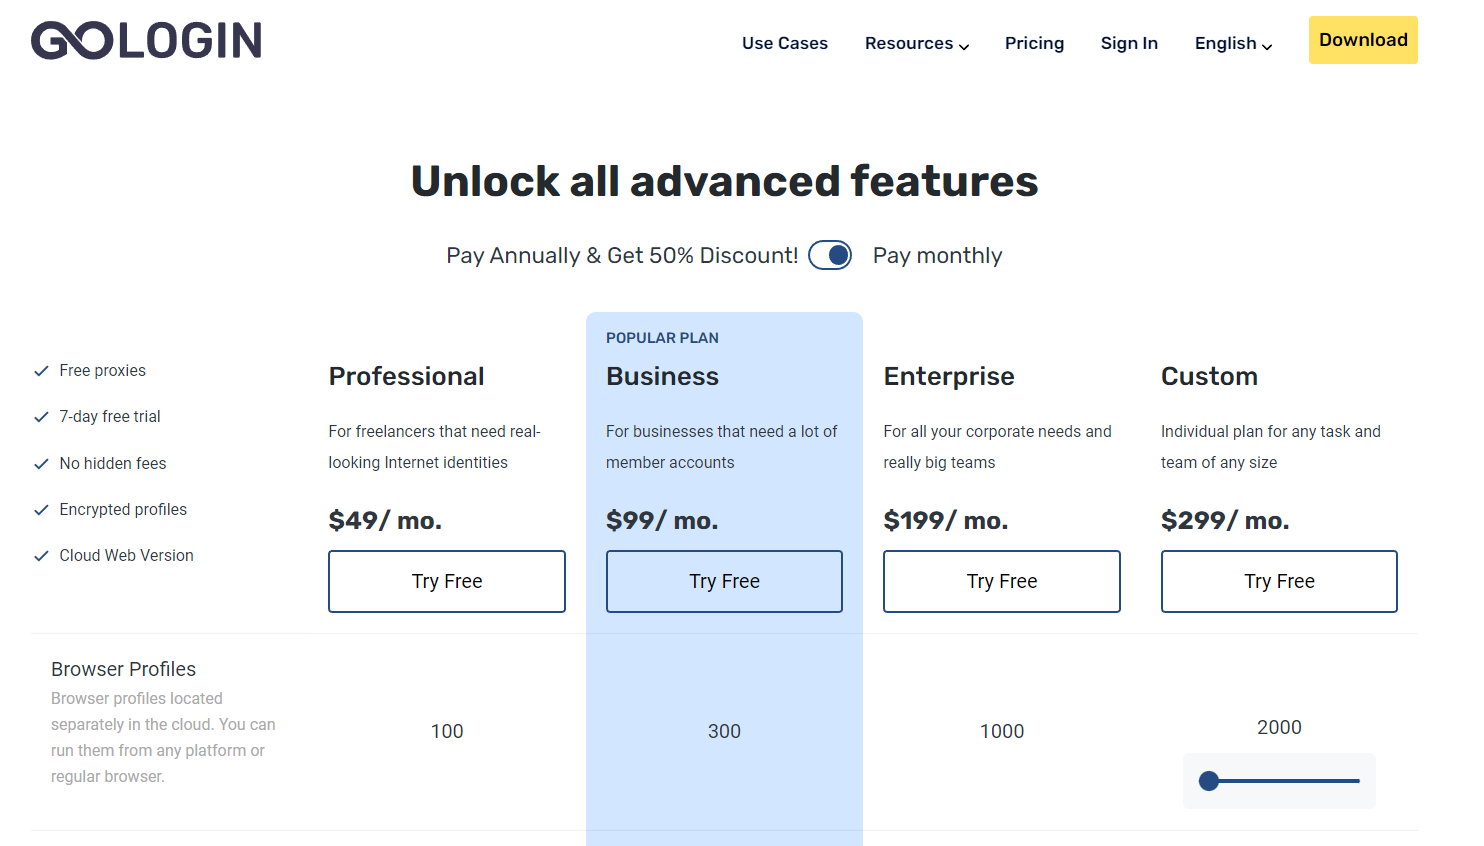Image resolution: width=1484 pixels, height=846 pixels.
Task: Go to the Pricing page
Action: point(1034,44)
